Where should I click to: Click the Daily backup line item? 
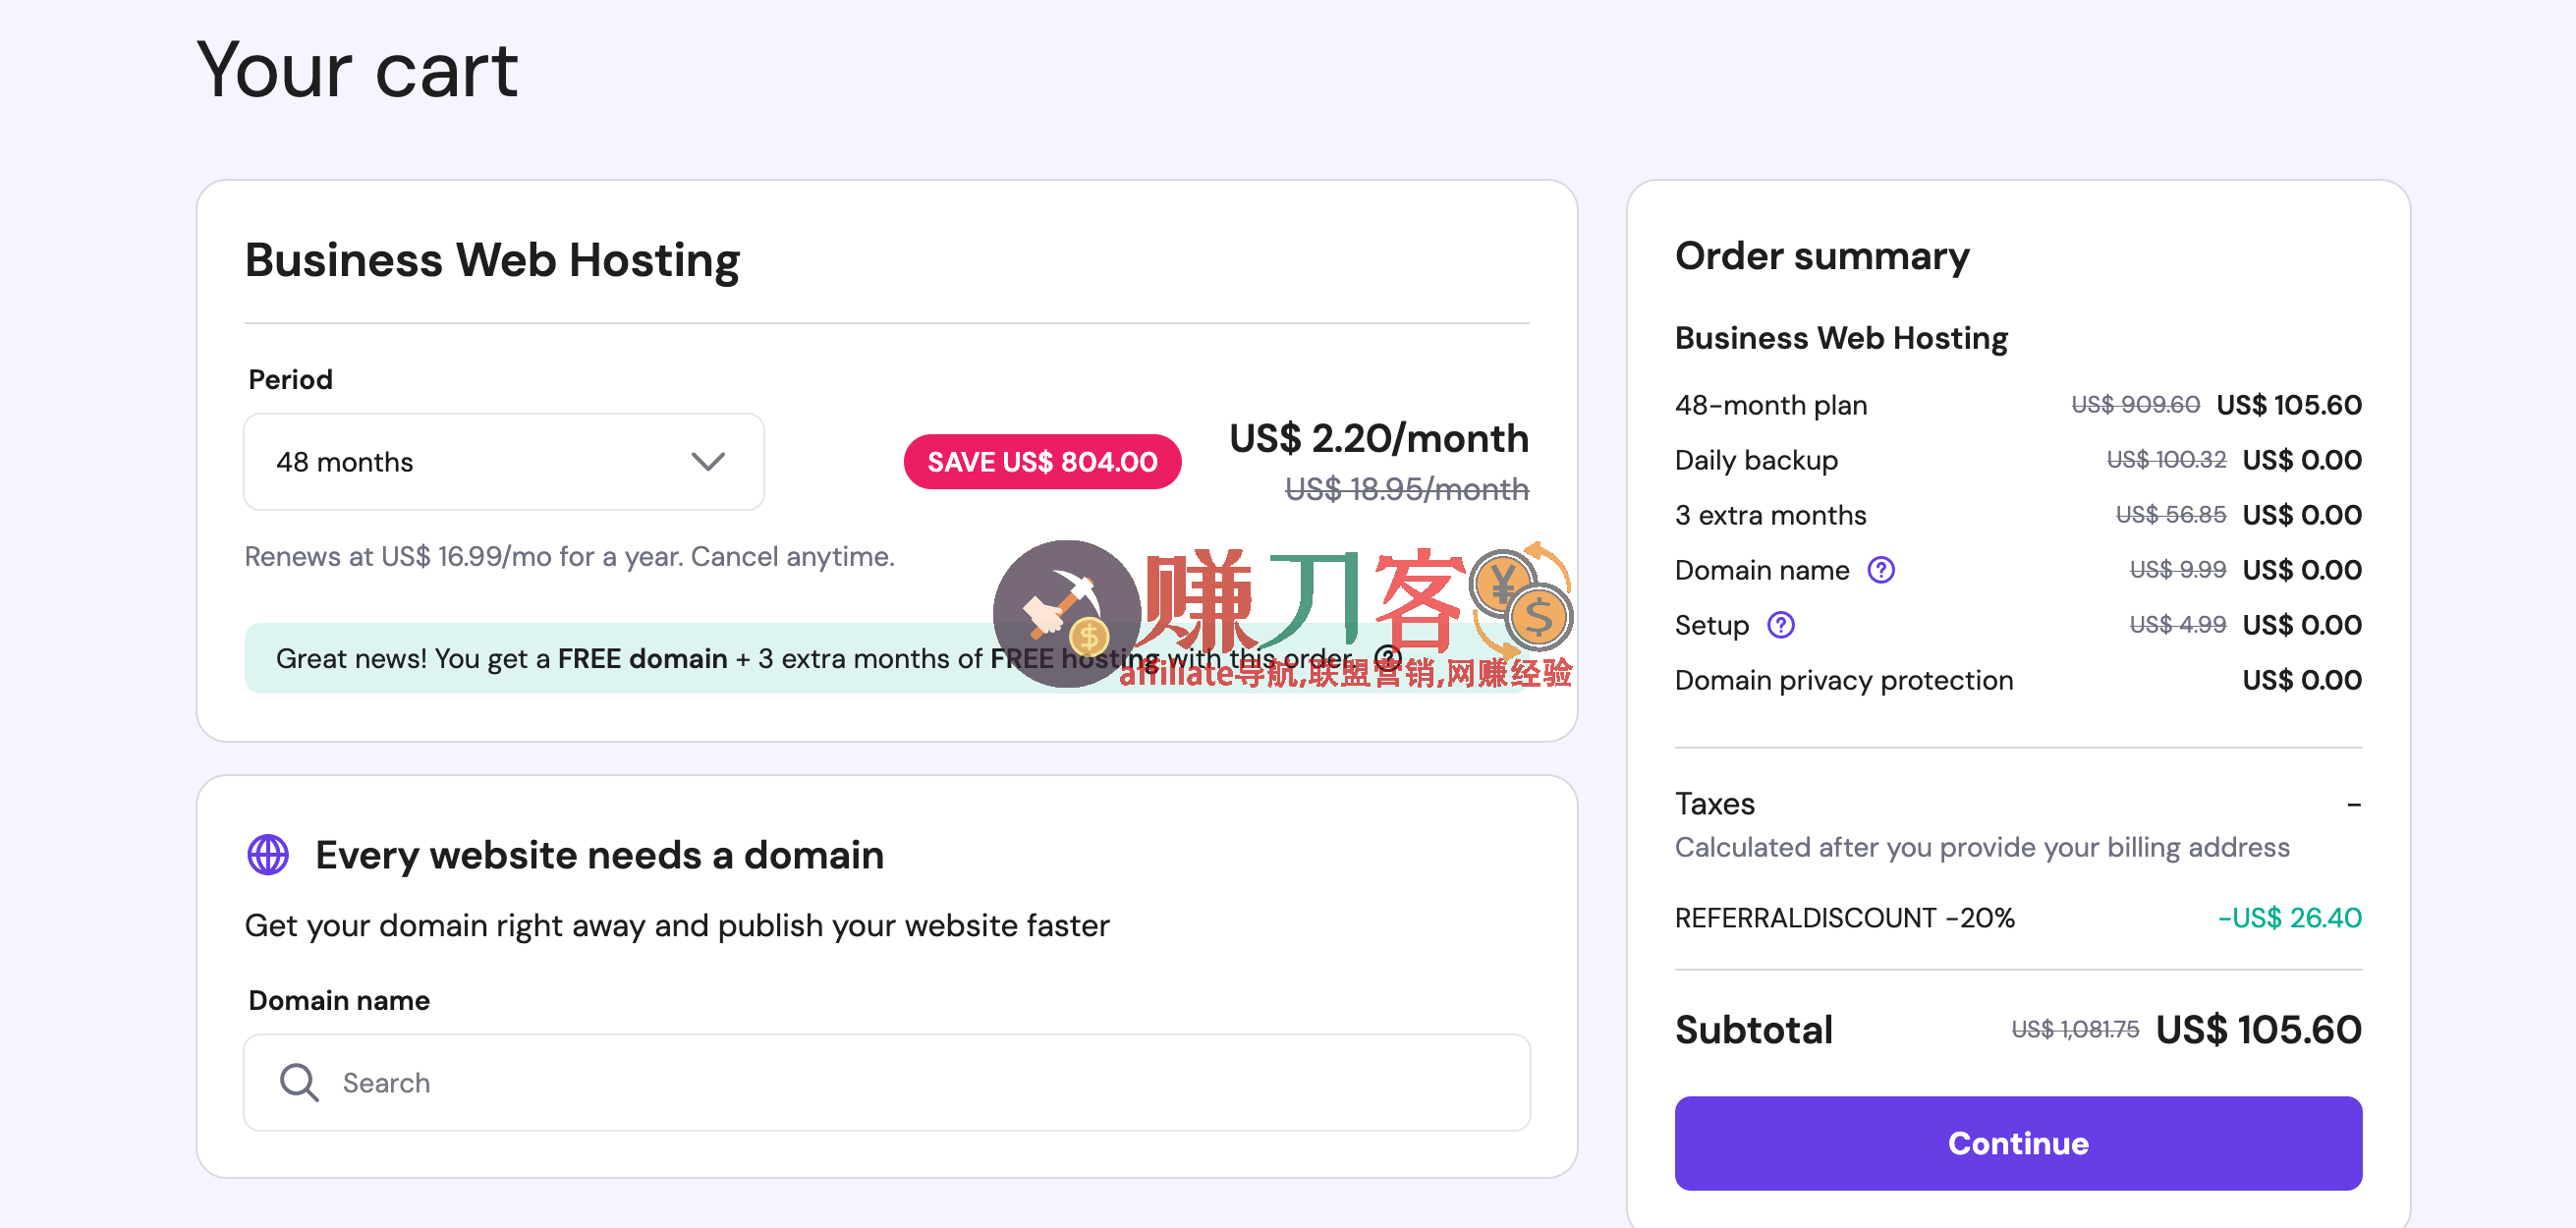(x=1756, y=460)
